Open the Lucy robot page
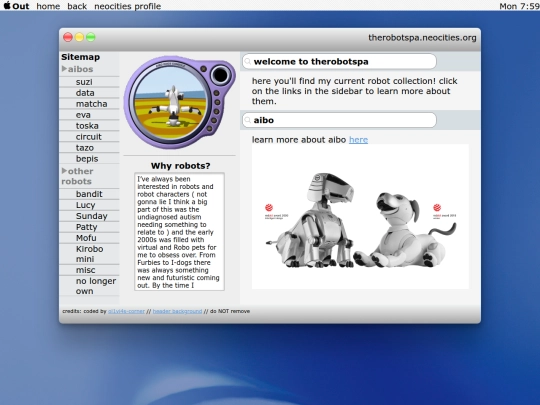This screenshot has width=540, height=405. pyautogui.click(x=85, y=205)
